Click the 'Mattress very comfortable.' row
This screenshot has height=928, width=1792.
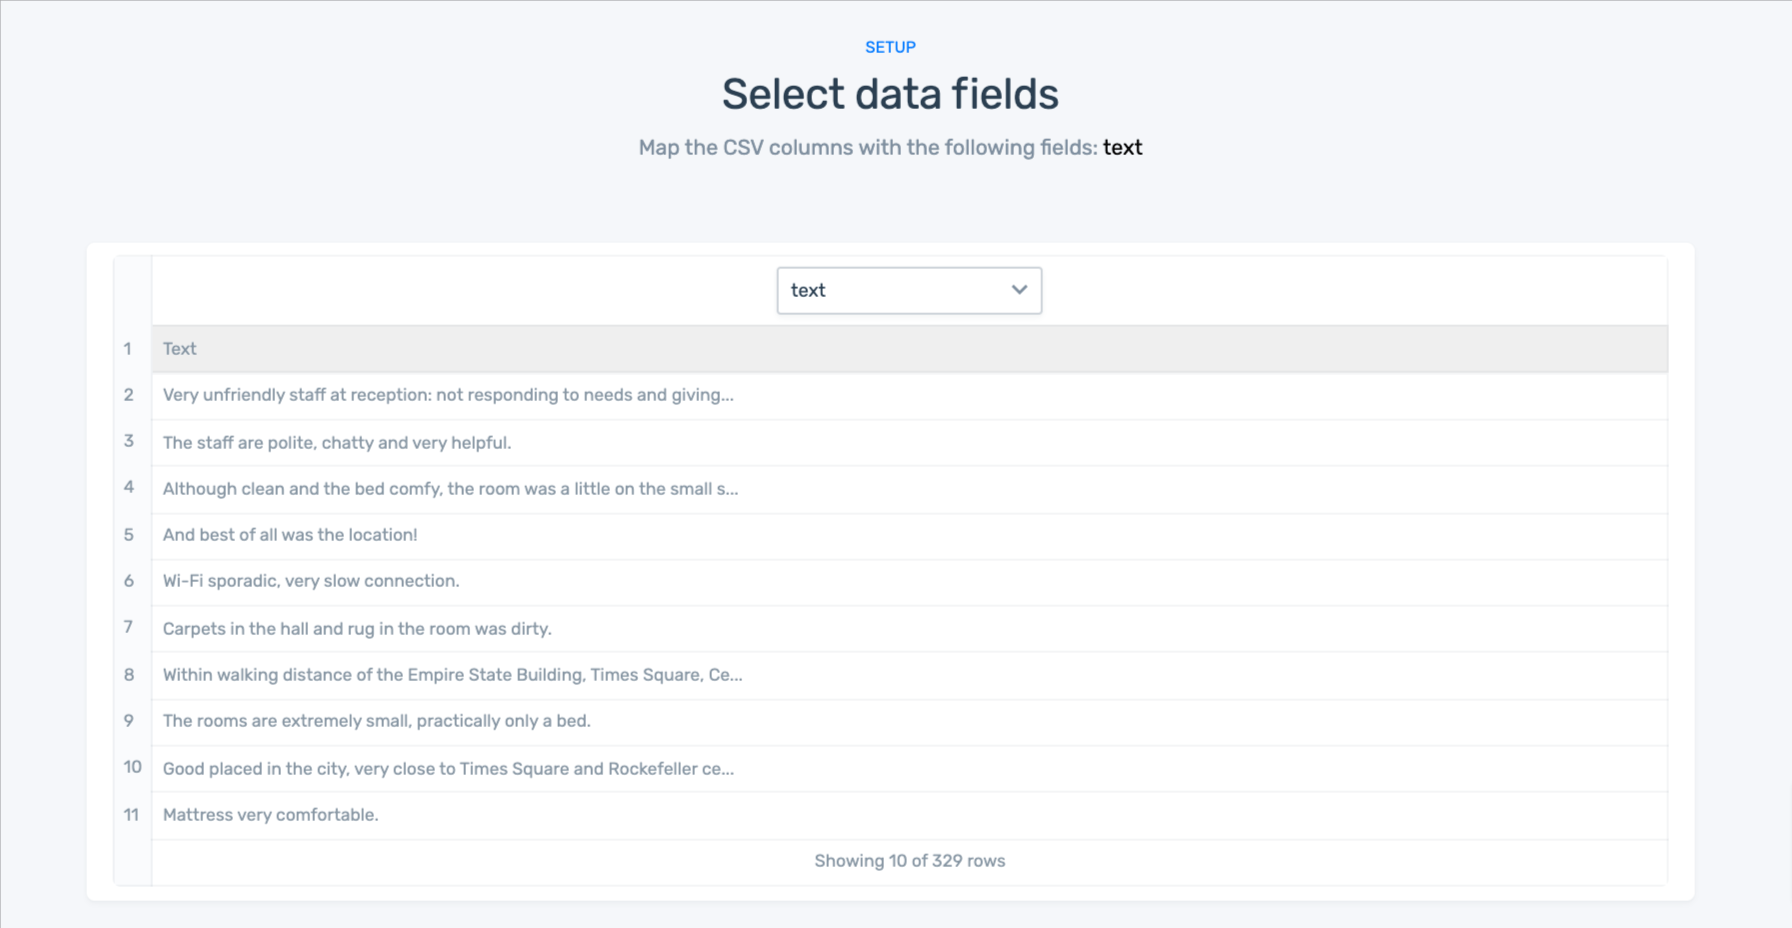(270, 815)
